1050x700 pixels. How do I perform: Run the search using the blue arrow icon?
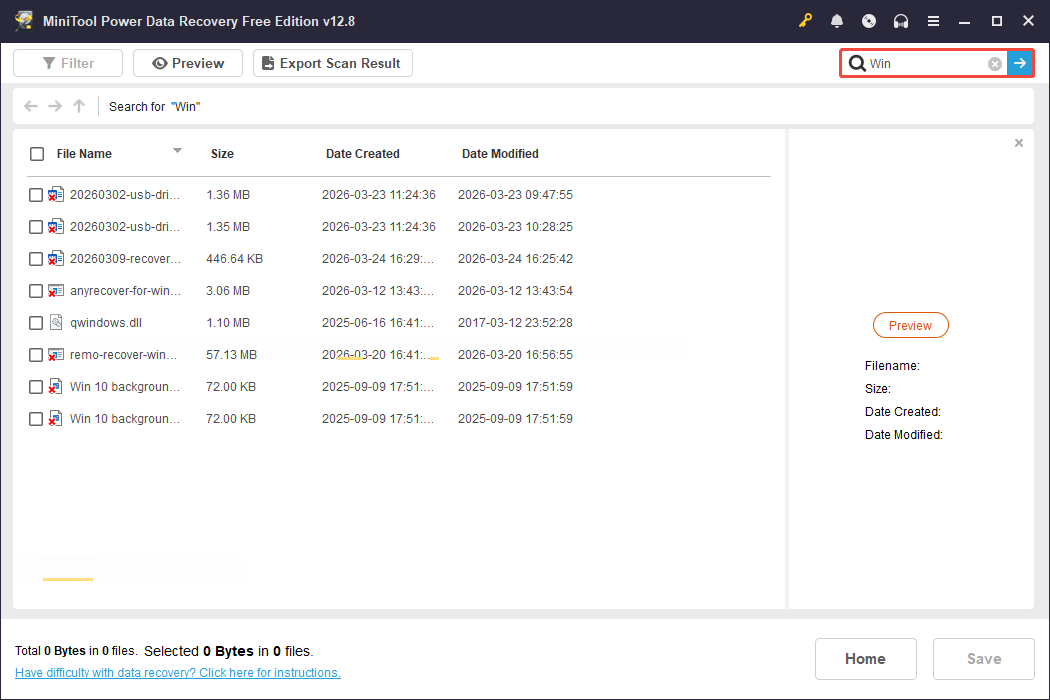[x=1019, y=63]
